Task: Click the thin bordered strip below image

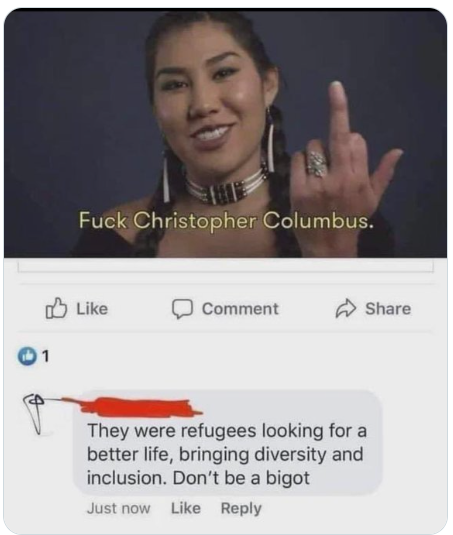Action: (x=225, y=265)
